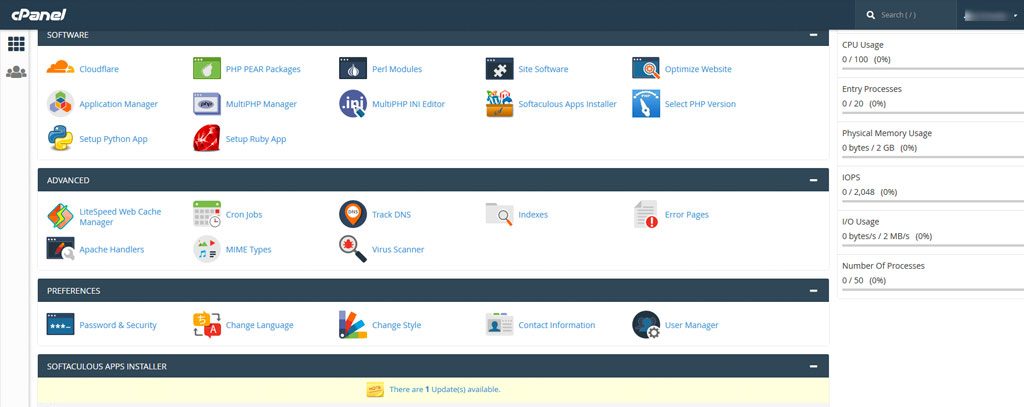Collapse the Preferences section
Viewport: 1024px width, 407px height.
click(x=814, y=291)
